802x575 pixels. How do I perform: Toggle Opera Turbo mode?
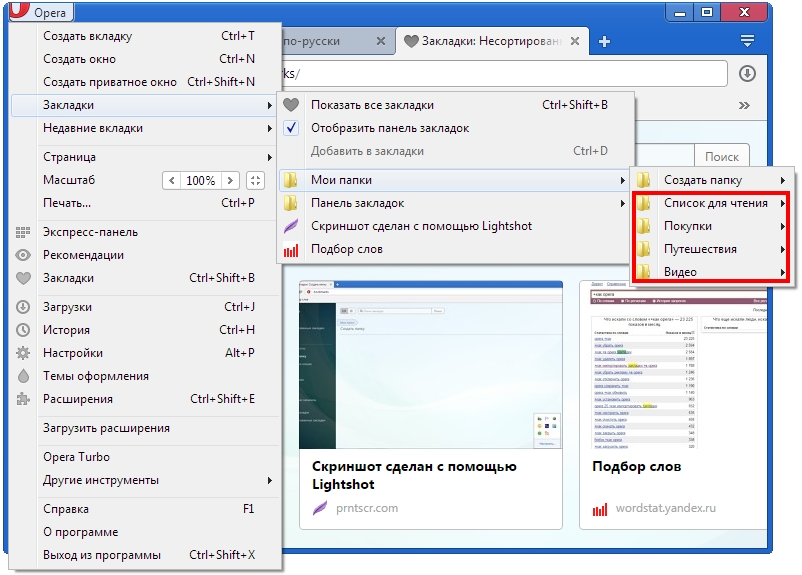[x=146, y=457]
